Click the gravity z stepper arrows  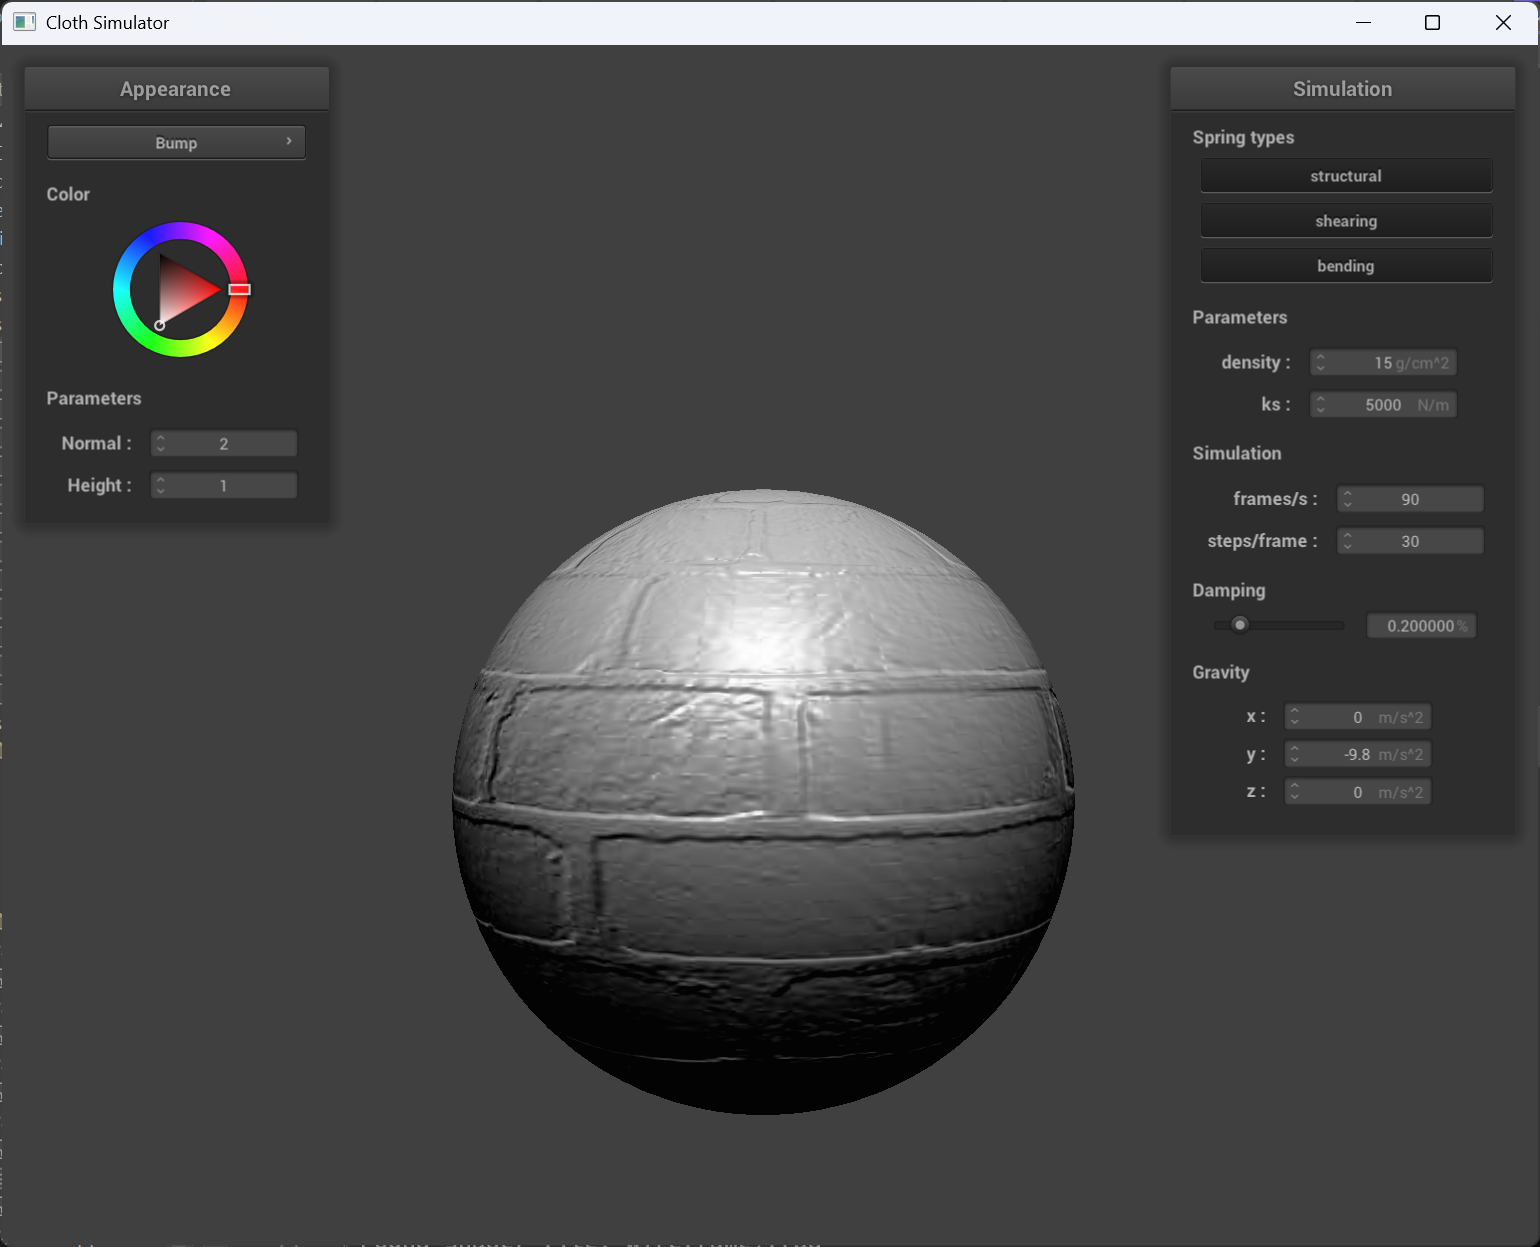click(1295, 792)
